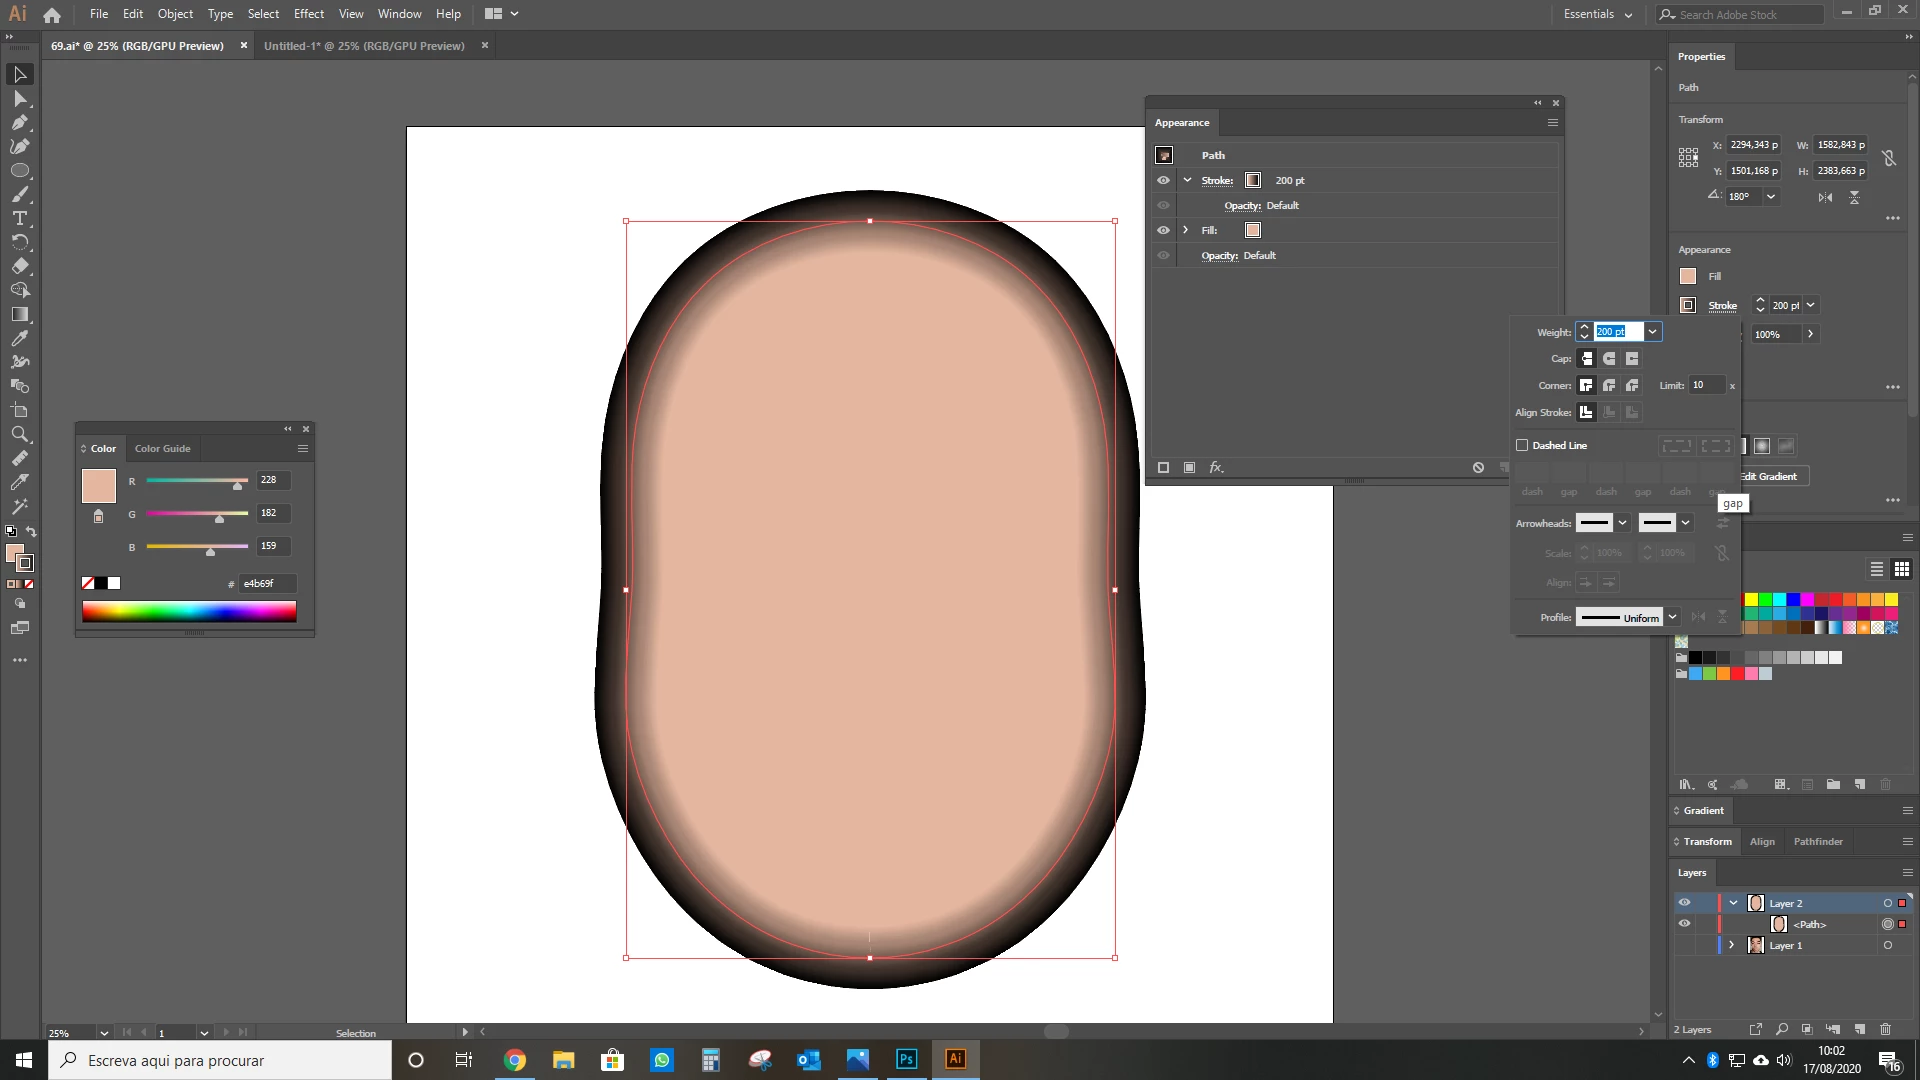
Task: Select the Eraser tool
Action: point(19,266)
